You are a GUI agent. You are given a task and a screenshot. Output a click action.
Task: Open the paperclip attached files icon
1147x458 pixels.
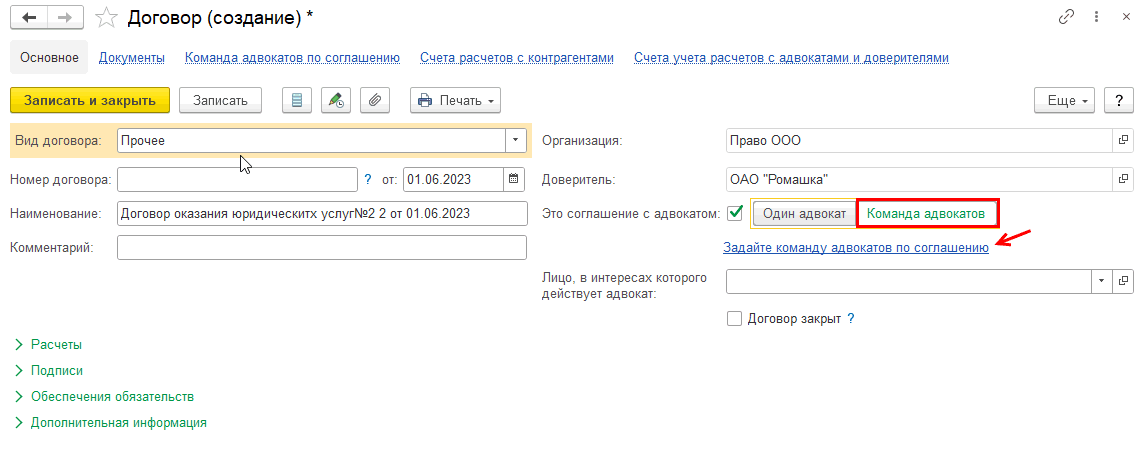click(x=375, y=100)
